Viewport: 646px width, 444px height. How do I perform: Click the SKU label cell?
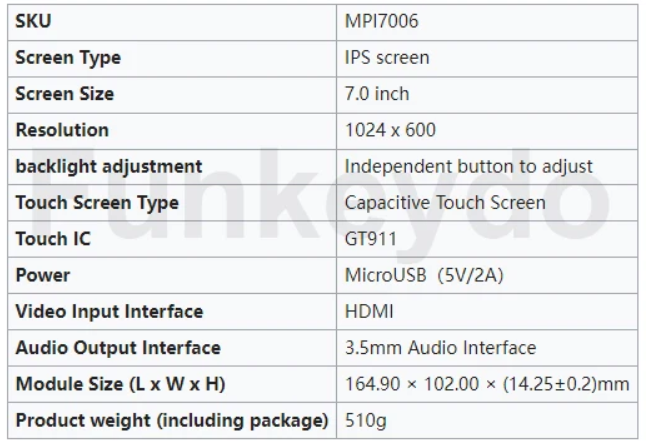pyautogui.click(x=33, y=21)
